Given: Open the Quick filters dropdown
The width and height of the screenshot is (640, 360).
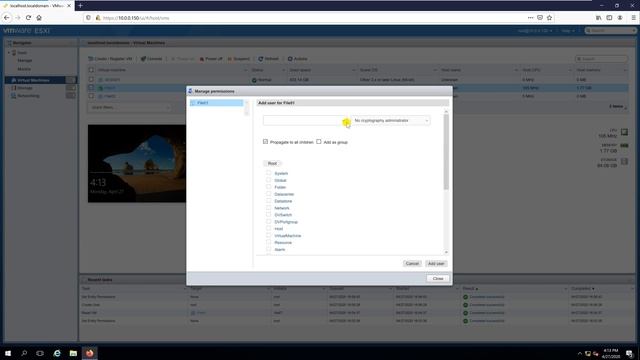Looking at the screenshot, I should 129,107.
